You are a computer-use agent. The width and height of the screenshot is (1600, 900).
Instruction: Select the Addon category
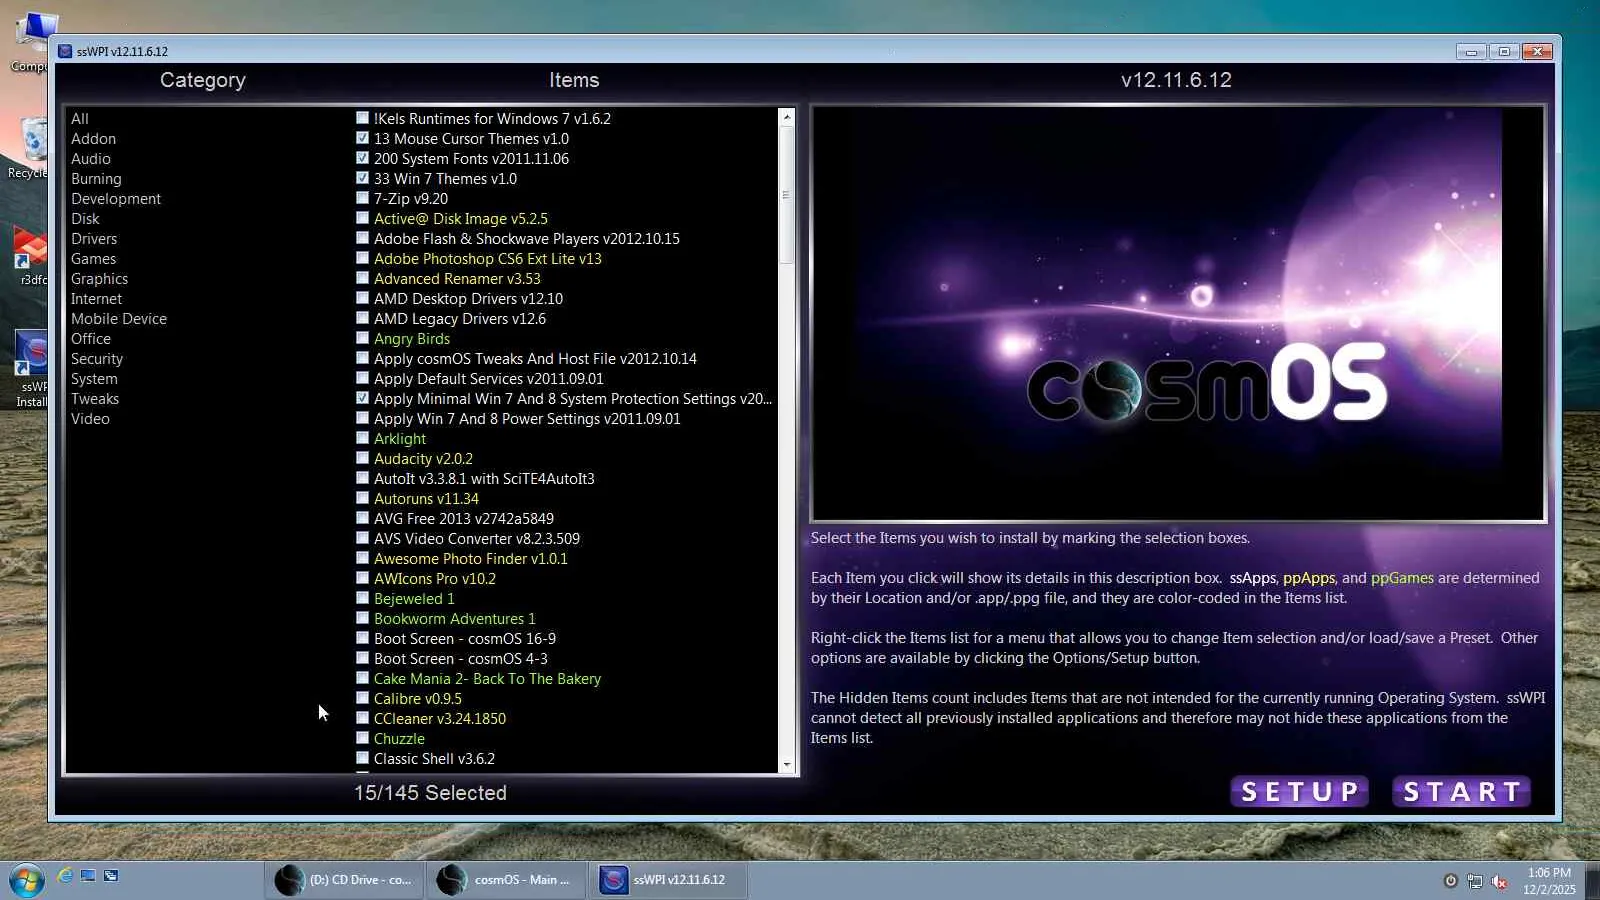pyautogui.click(x=93, y=138)
